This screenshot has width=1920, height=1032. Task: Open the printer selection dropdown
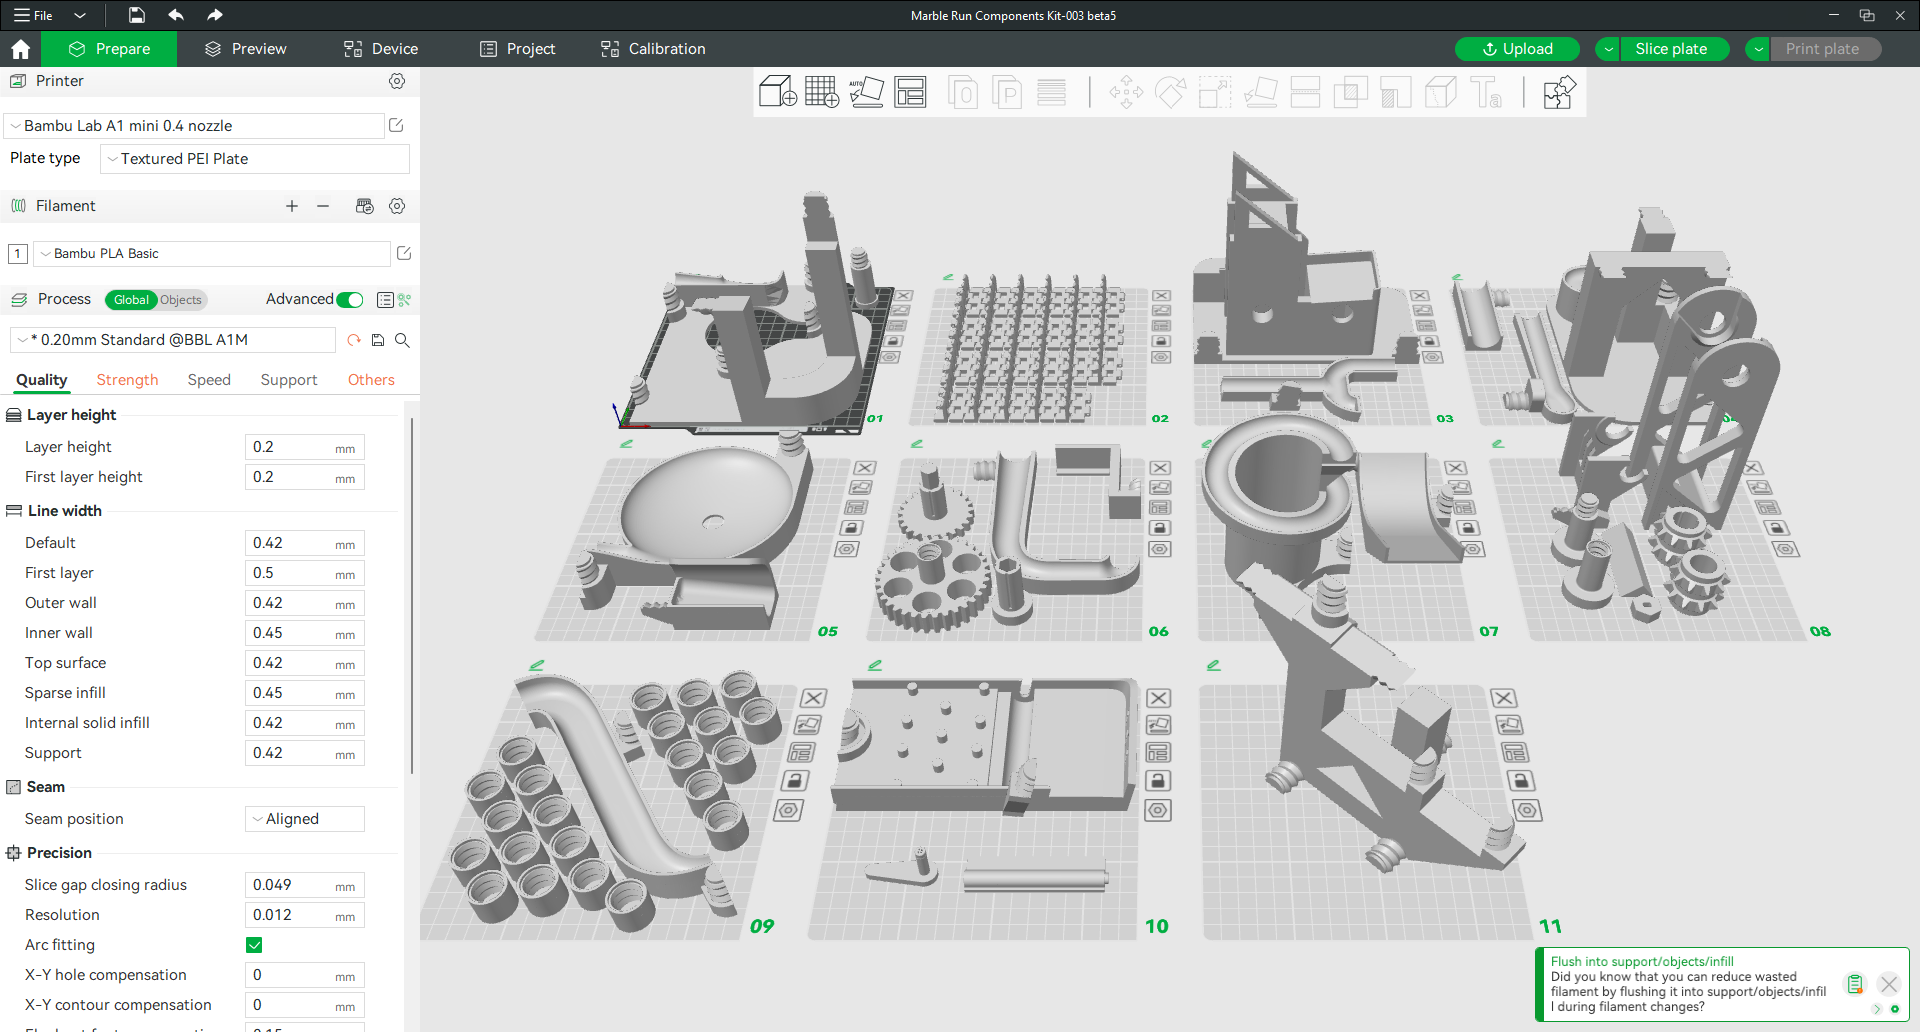193,125
